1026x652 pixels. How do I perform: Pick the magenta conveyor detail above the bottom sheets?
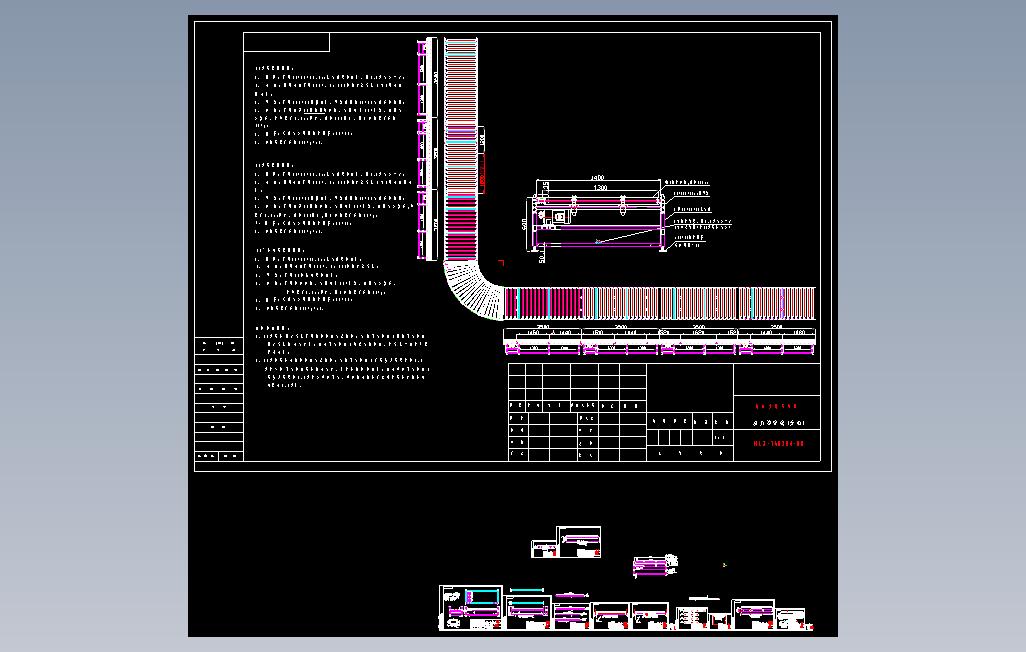(655, 565)
